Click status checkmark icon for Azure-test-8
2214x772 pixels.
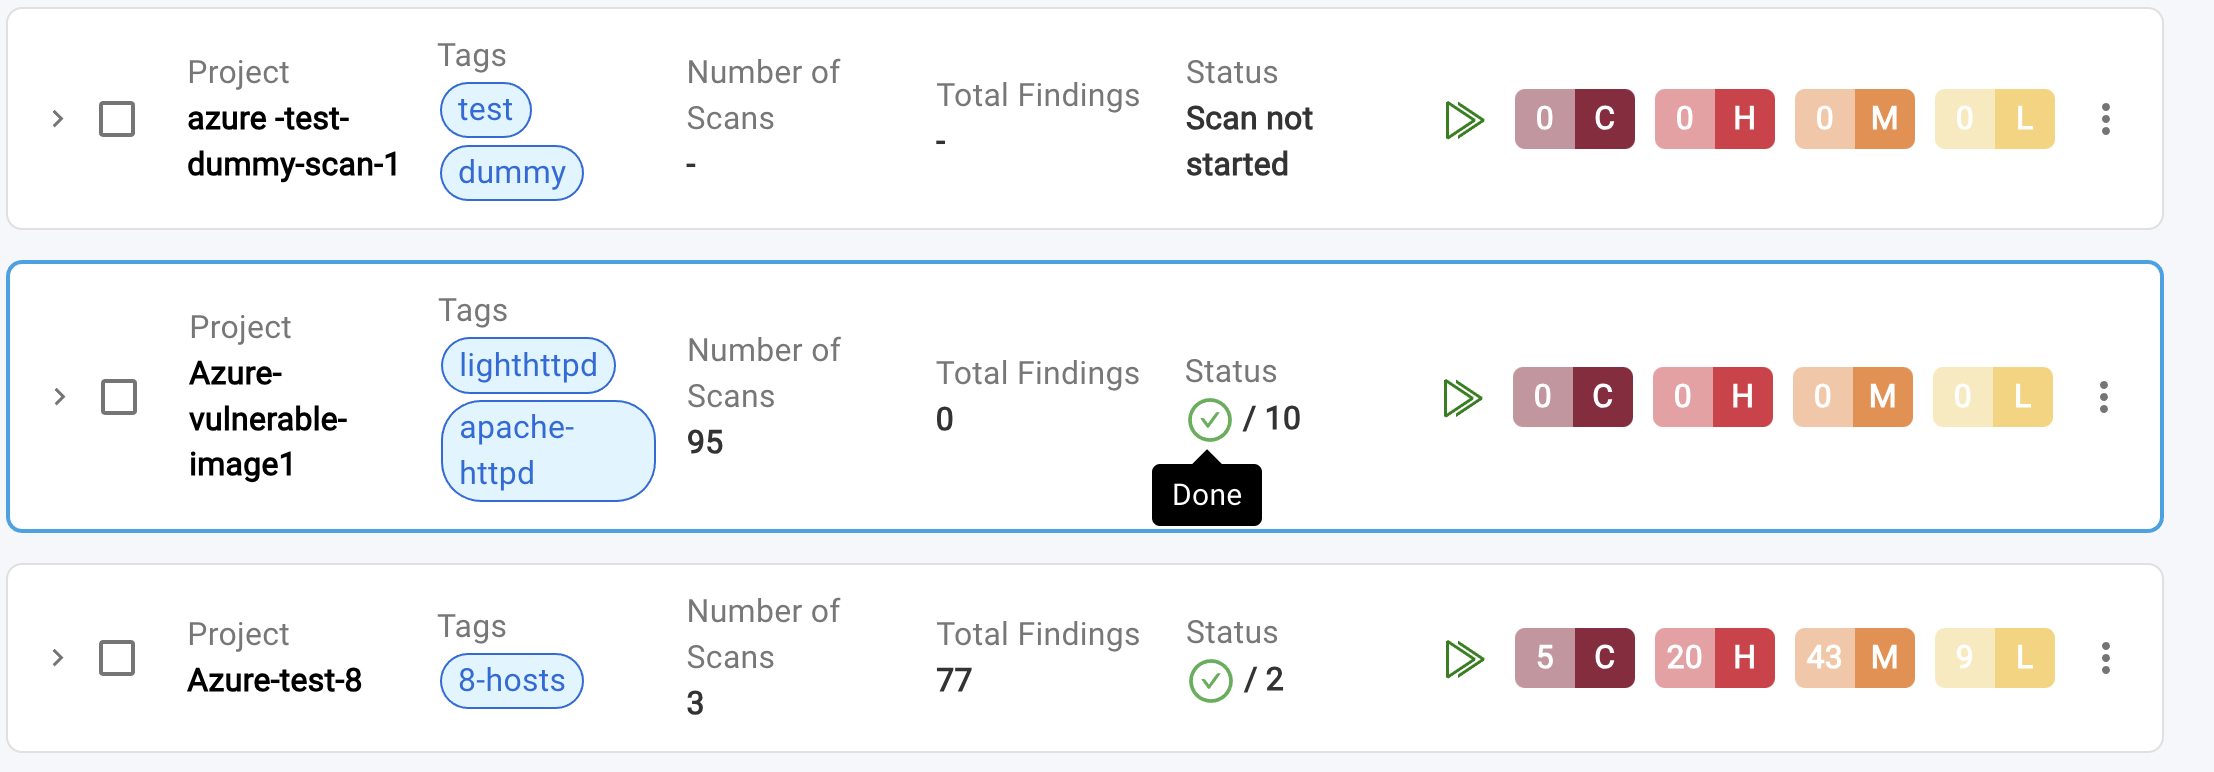[1210, 681]
